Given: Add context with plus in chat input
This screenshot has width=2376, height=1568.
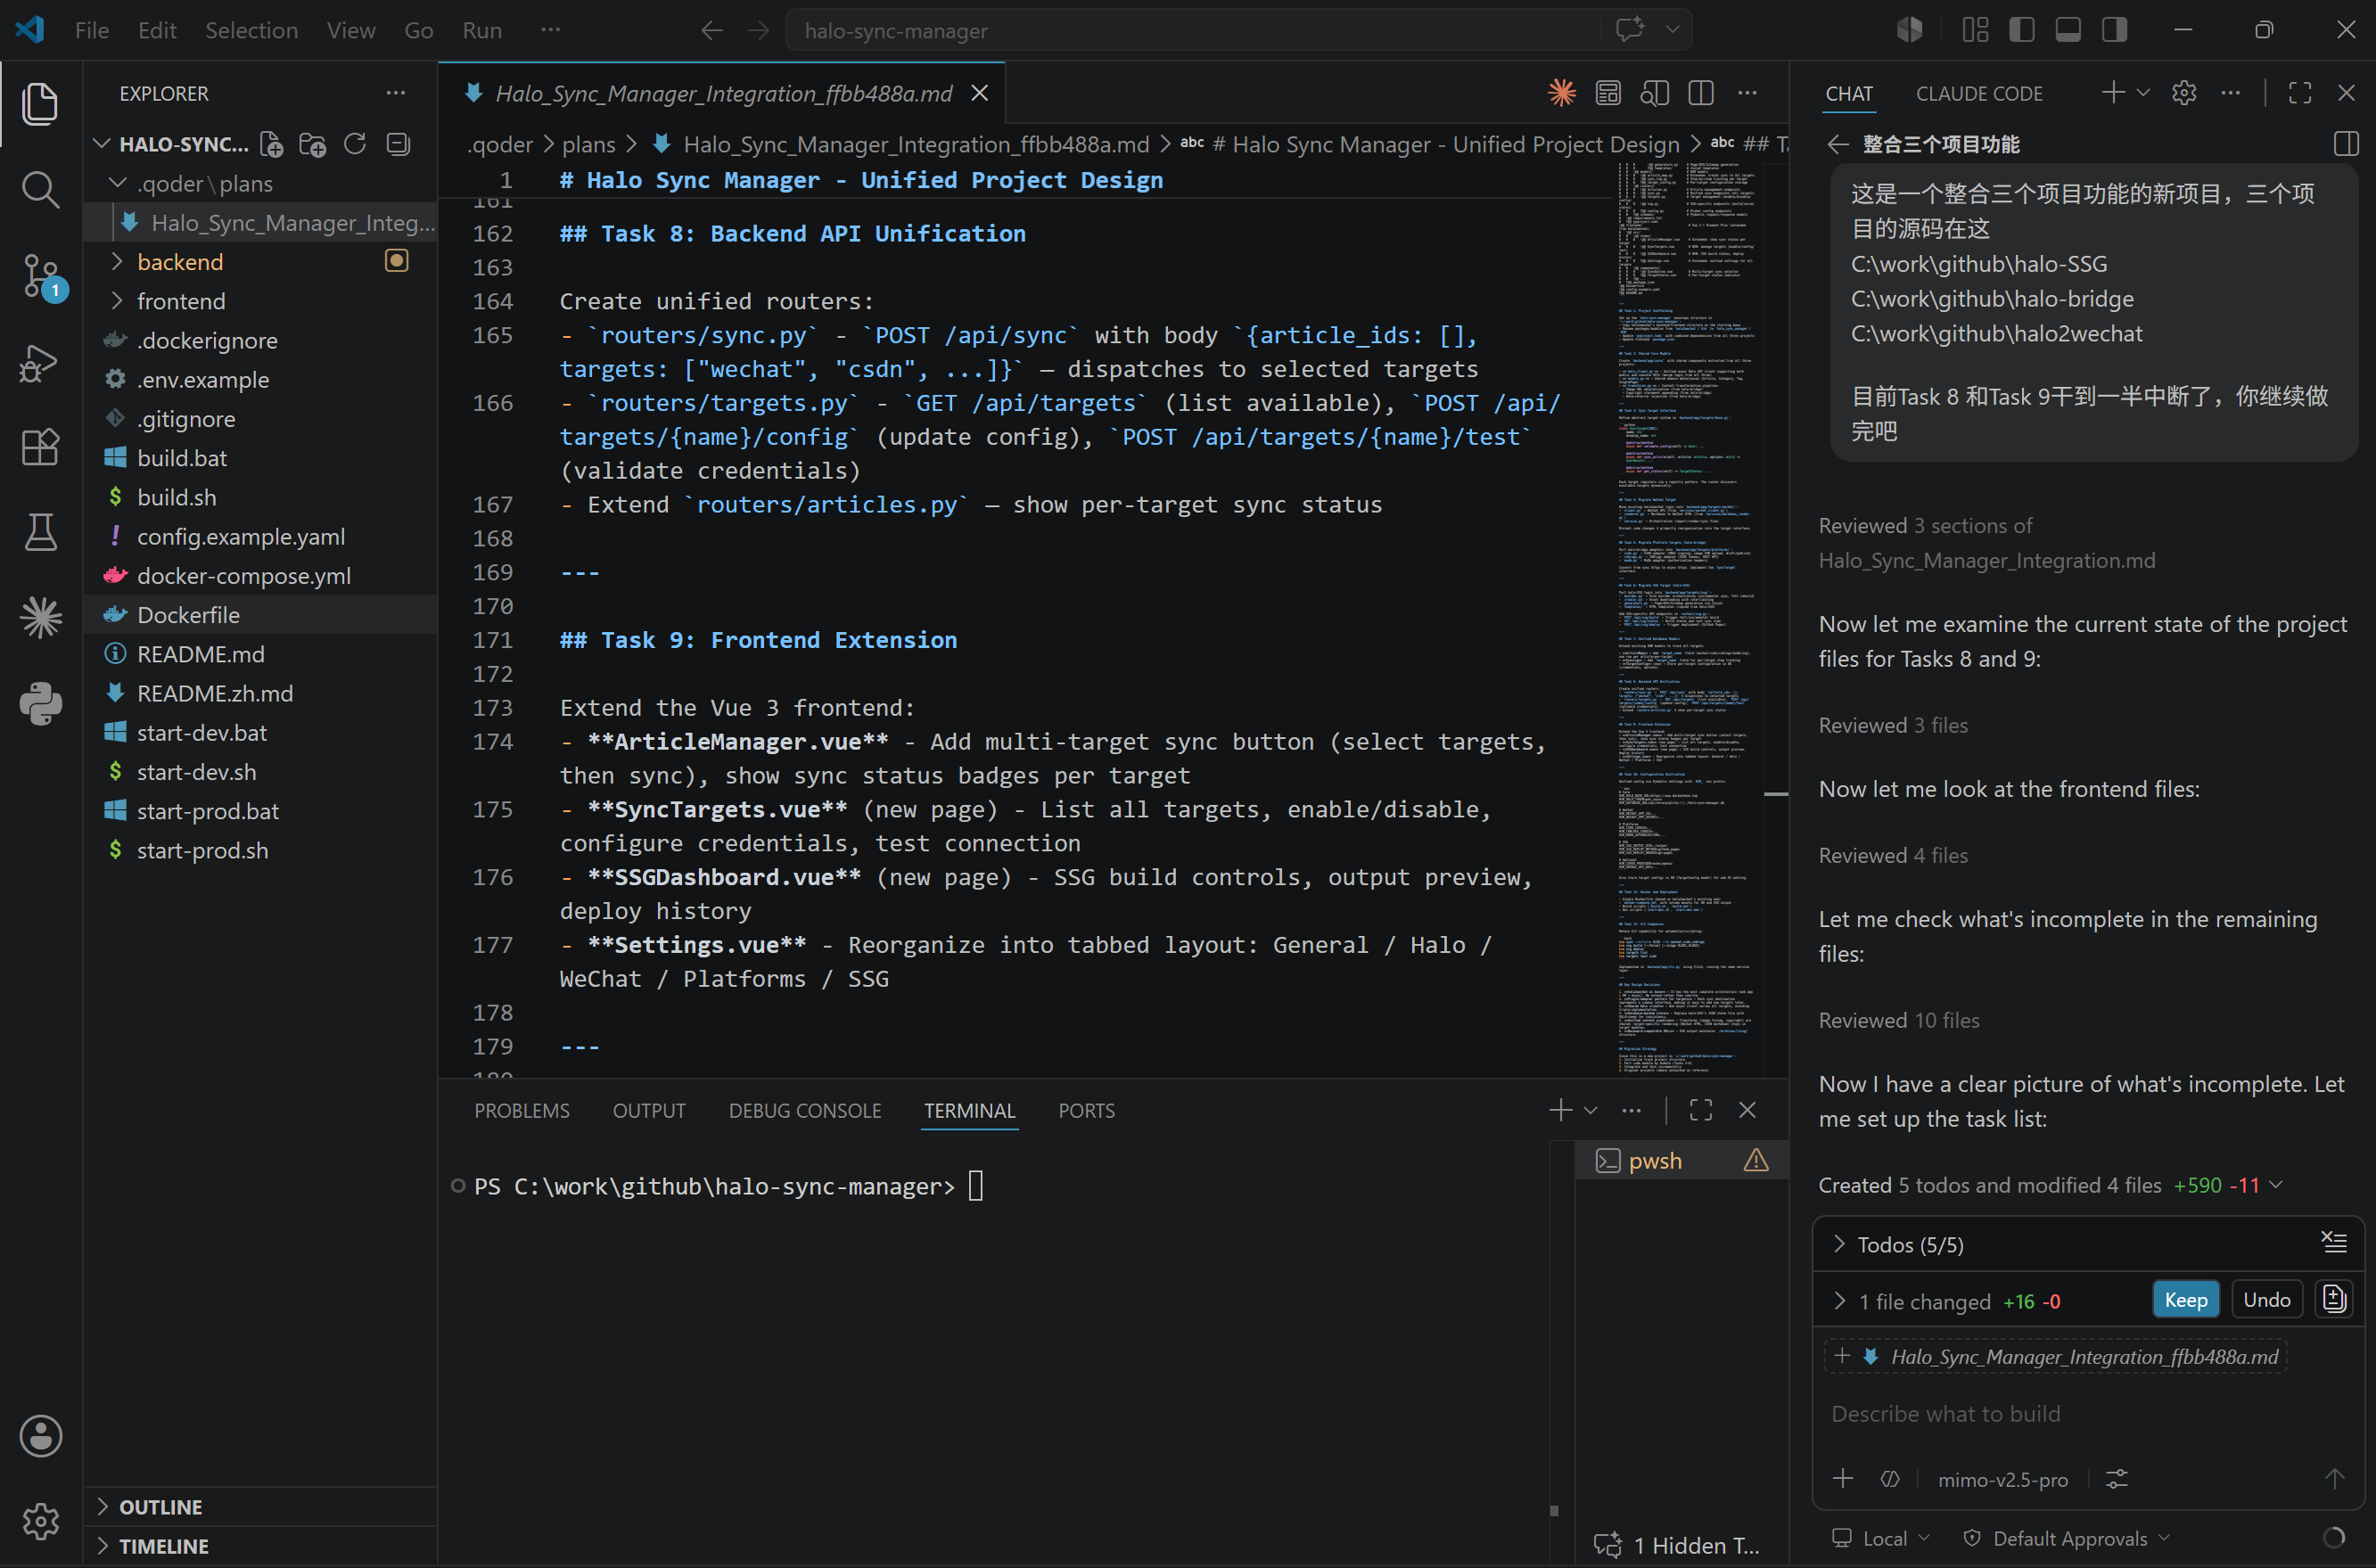Looking at the screenshot, I should tap(1843, 1478).
